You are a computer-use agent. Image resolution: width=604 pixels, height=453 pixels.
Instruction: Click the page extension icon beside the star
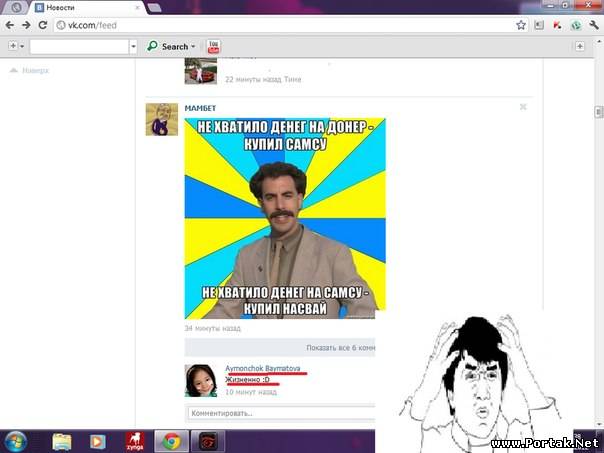coord(539,25)
